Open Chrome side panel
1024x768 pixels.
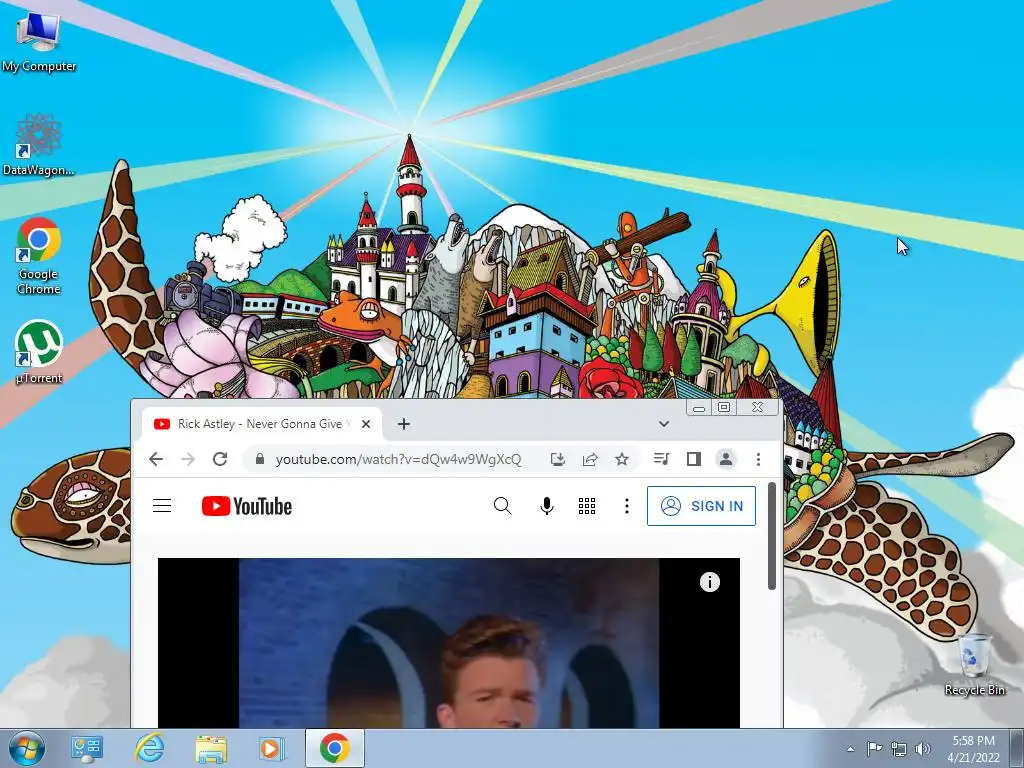pos(694,459)
